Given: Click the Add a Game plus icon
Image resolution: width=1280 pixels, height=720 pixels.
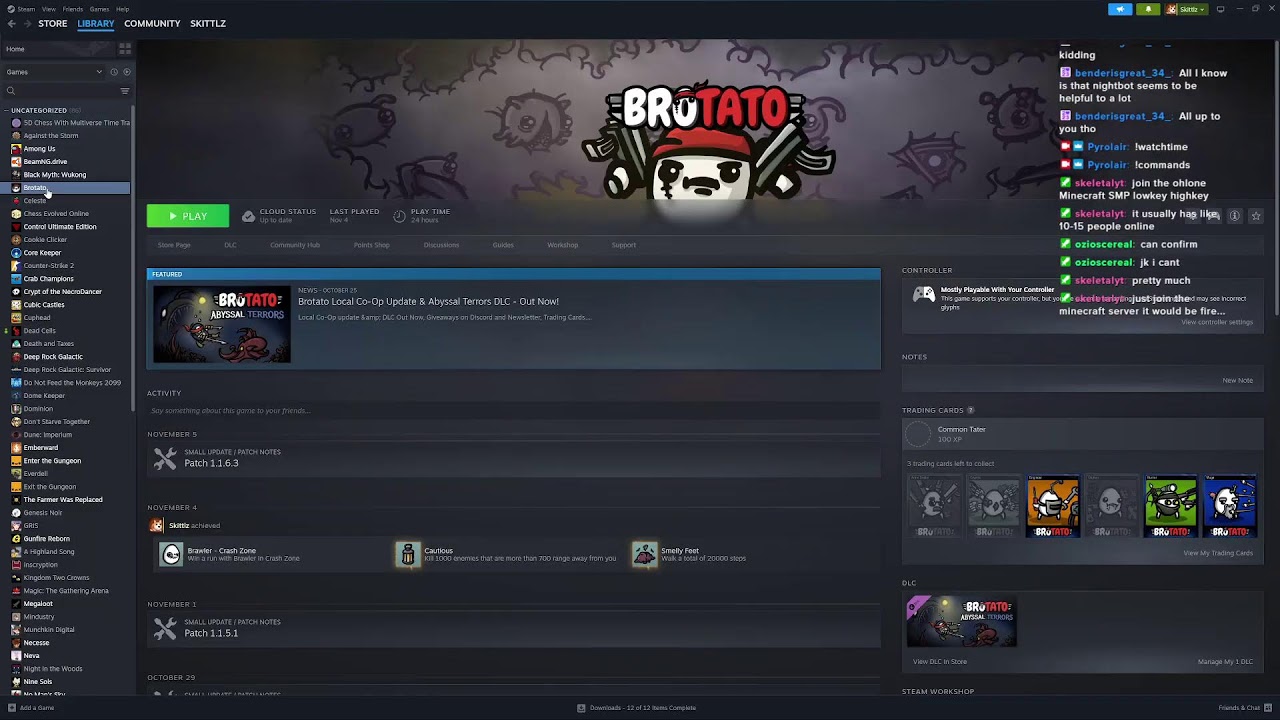Looking at the screenshot, I should [x=11, y=708].
